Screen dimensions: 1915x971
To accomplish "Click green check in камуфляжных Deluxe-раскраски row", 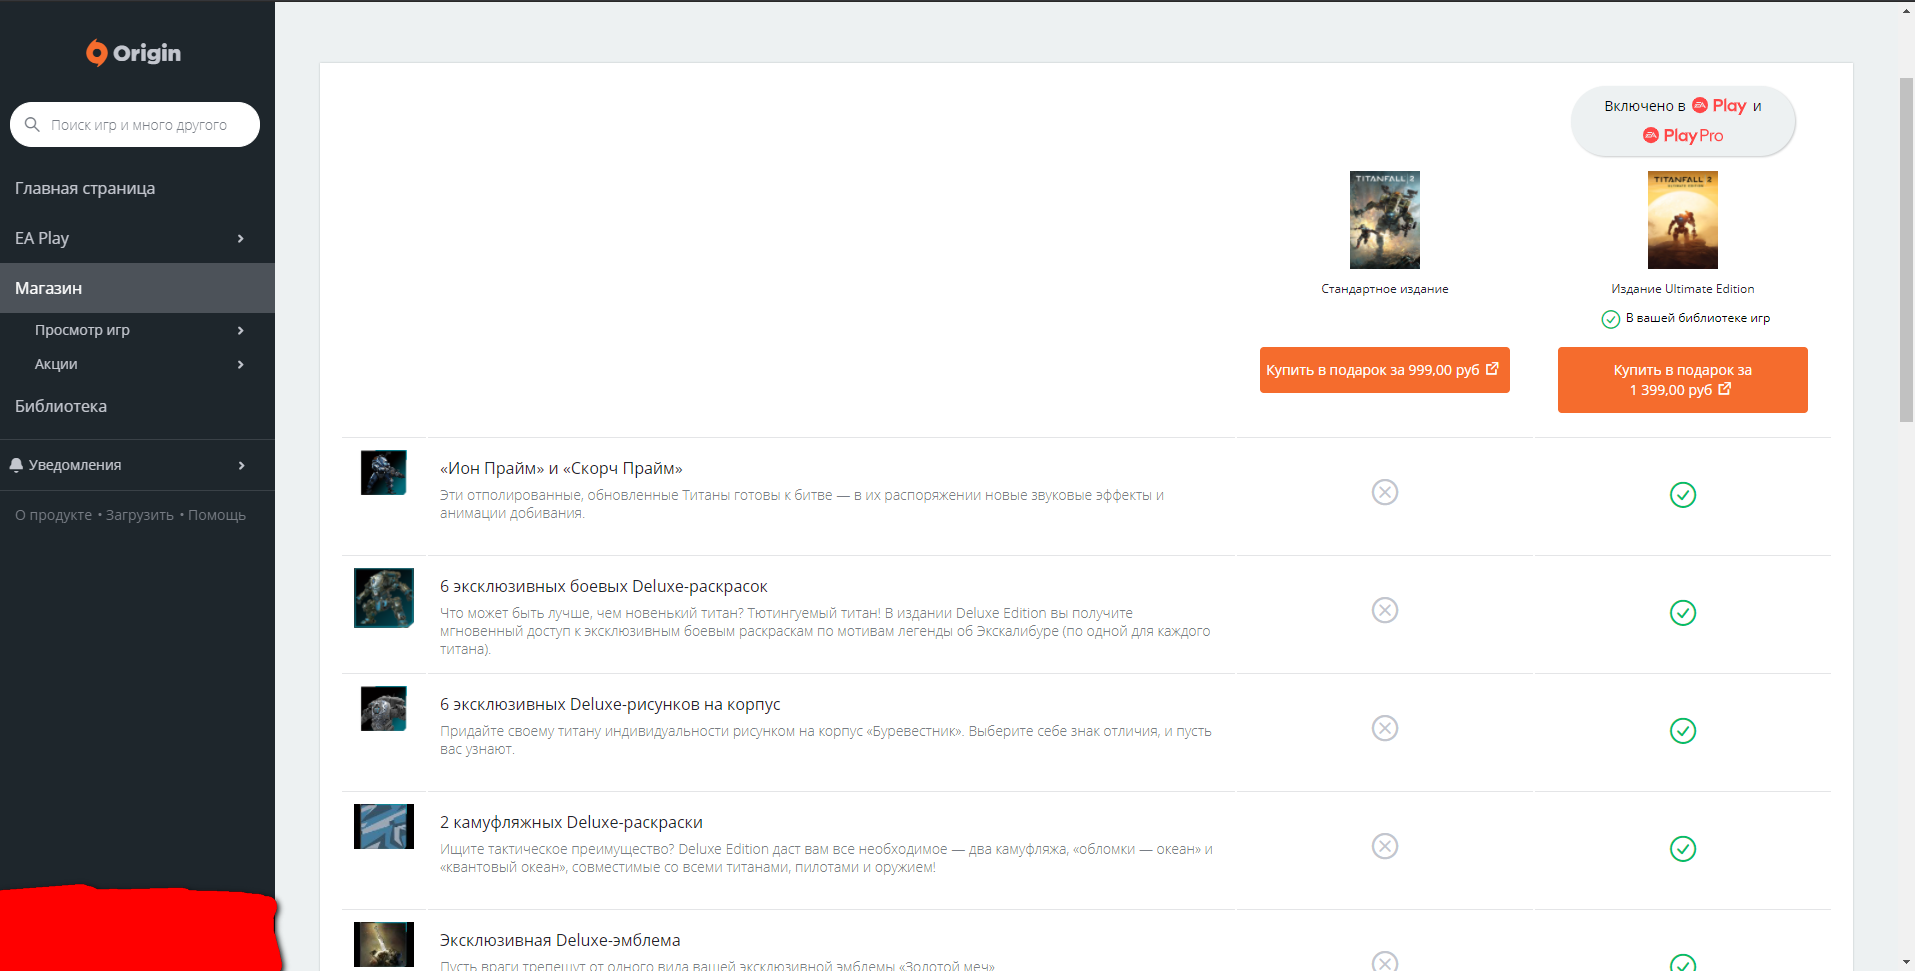I will click(x=1683, y=849).
